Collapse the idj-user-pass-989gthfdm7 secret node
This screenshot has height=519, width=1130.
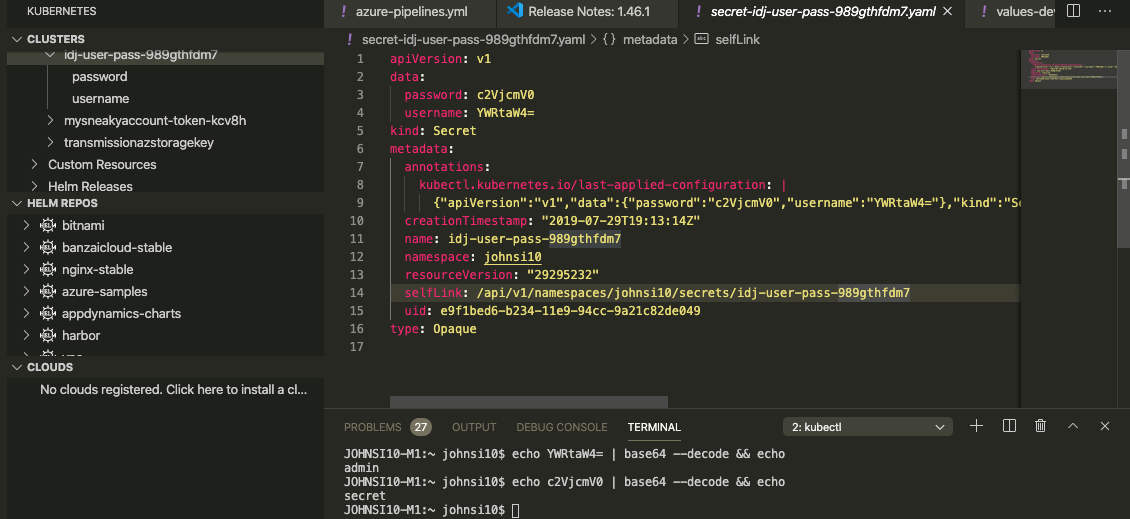pyautogui.click(x=49, y=55)
